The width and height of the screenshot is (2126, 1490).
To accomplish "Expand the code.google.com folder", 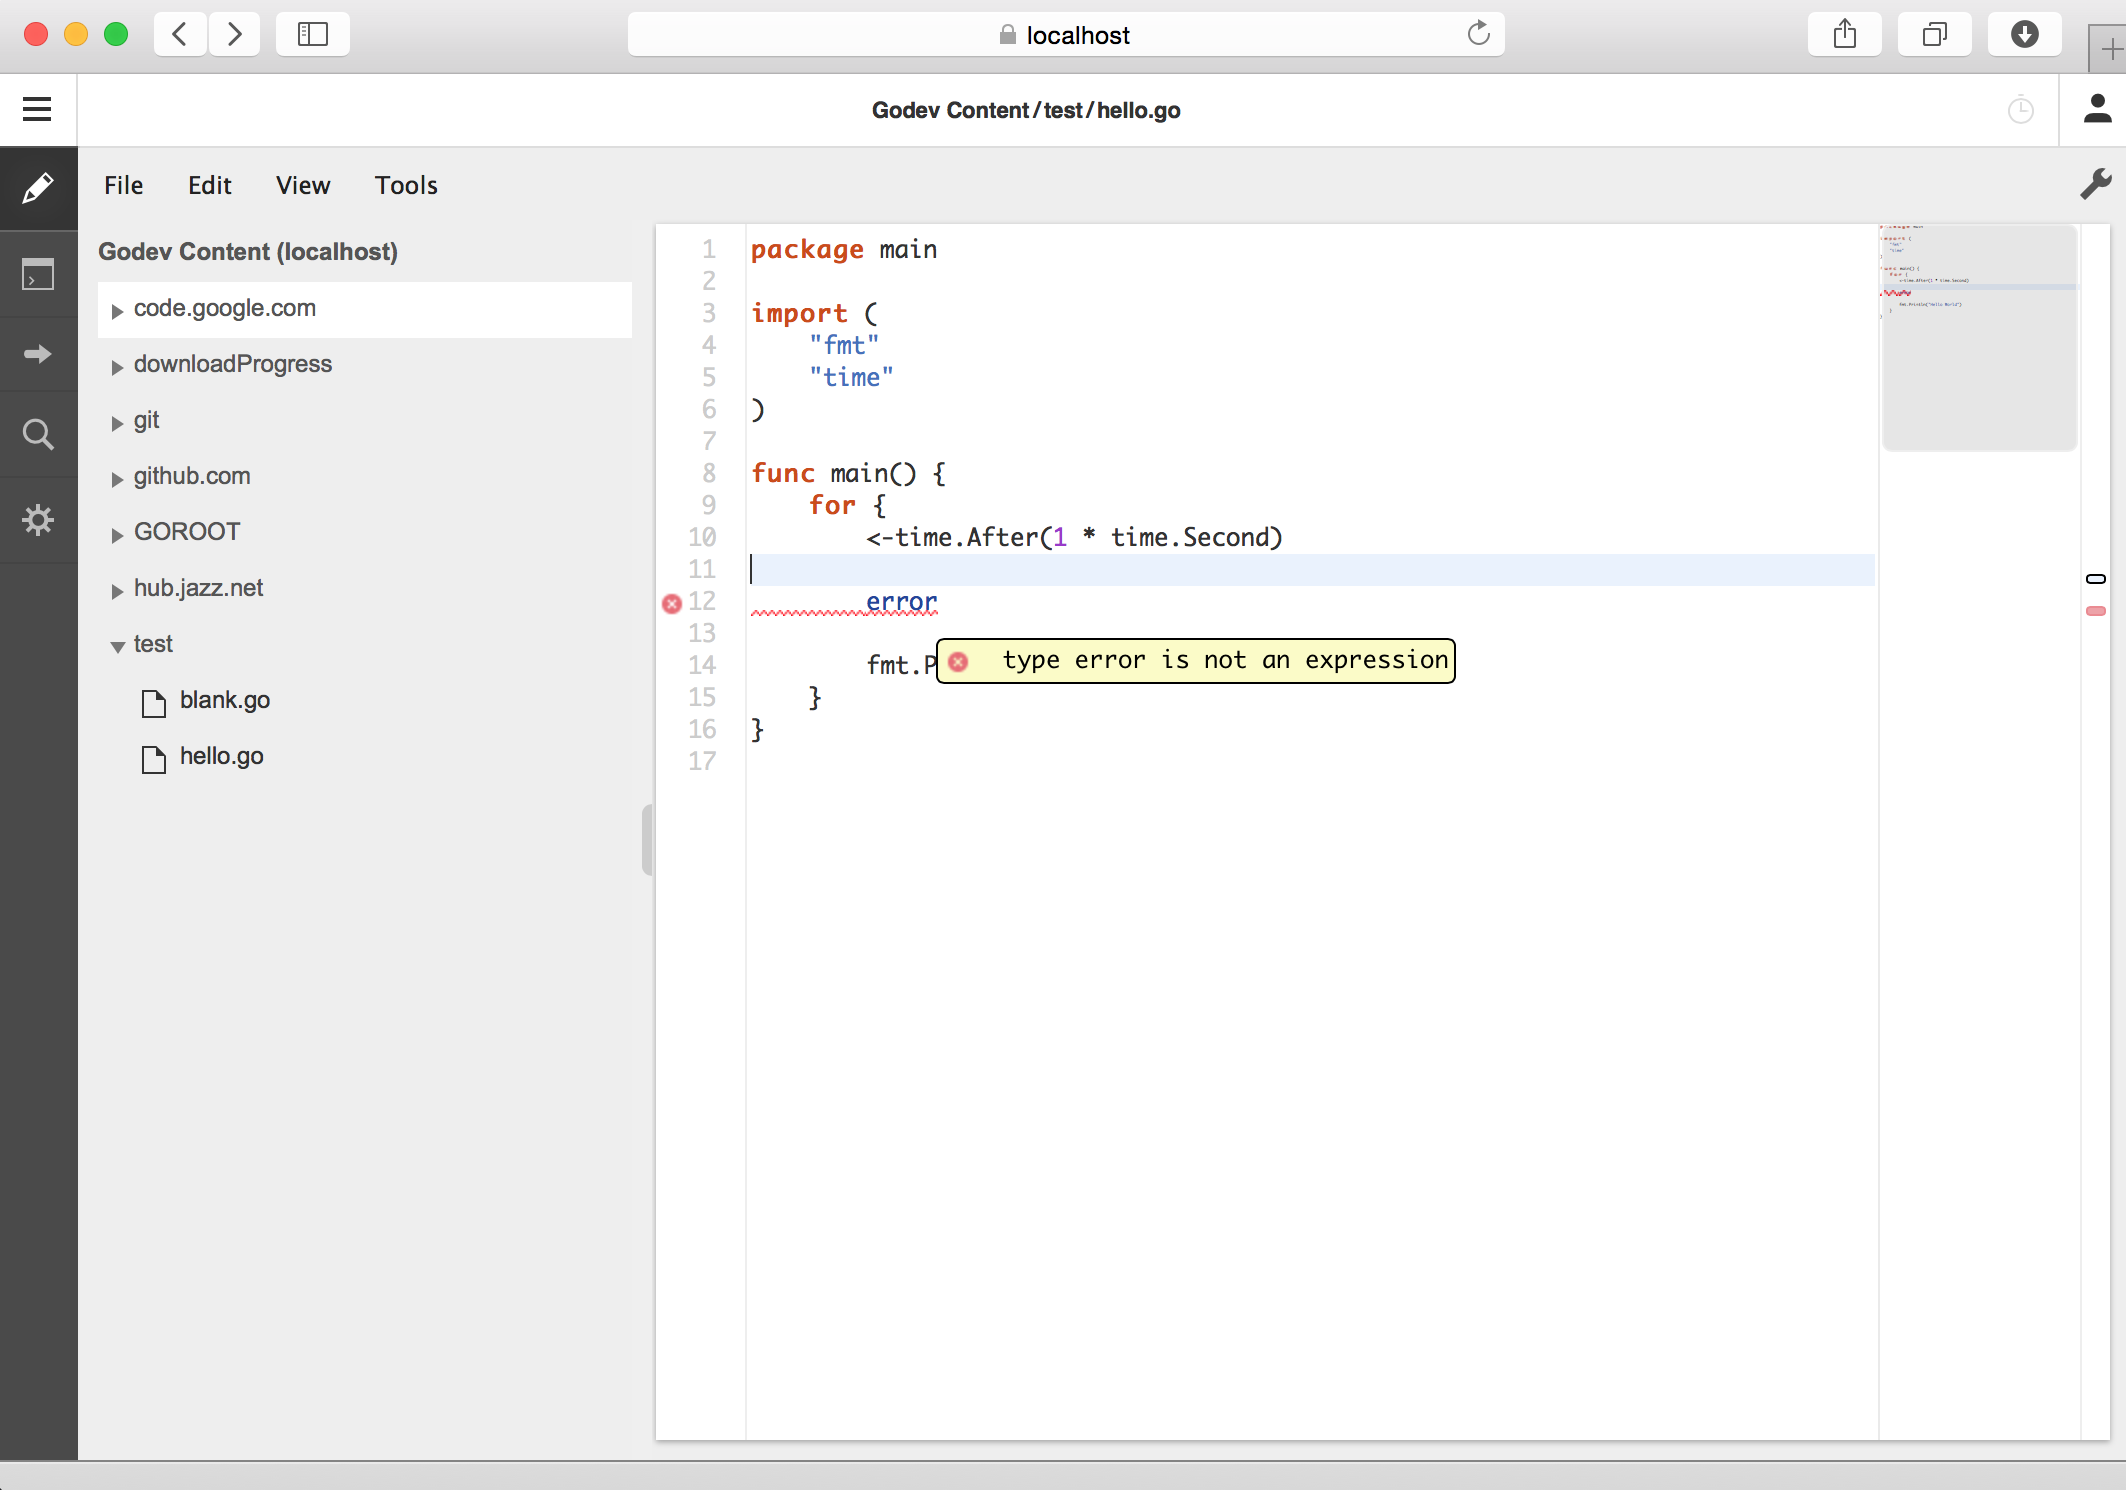I will (x=117, y=311).
